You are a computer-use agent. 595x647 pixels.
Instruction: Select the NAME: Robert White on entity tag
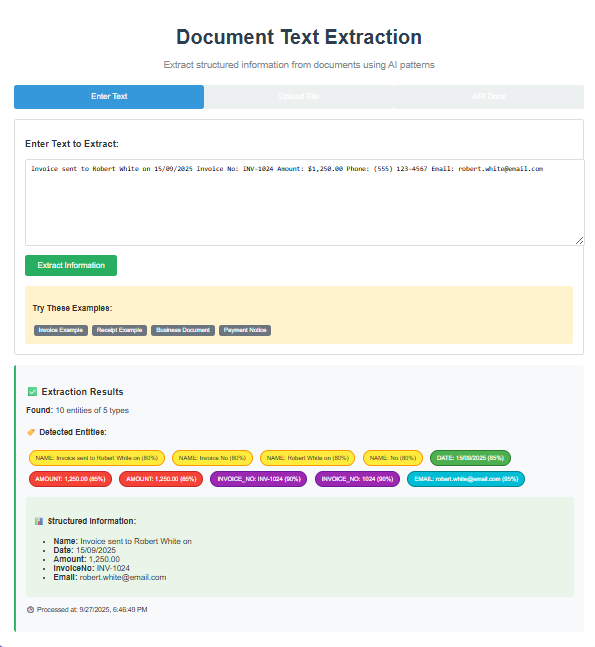tap(307, 458)
